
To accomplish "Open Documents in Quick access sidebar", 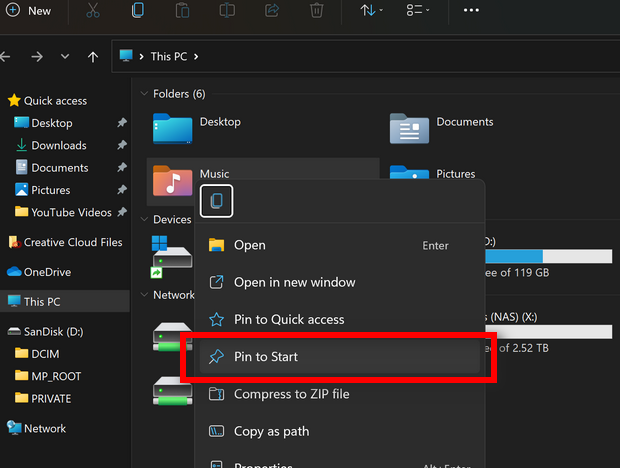I will 52,168.
